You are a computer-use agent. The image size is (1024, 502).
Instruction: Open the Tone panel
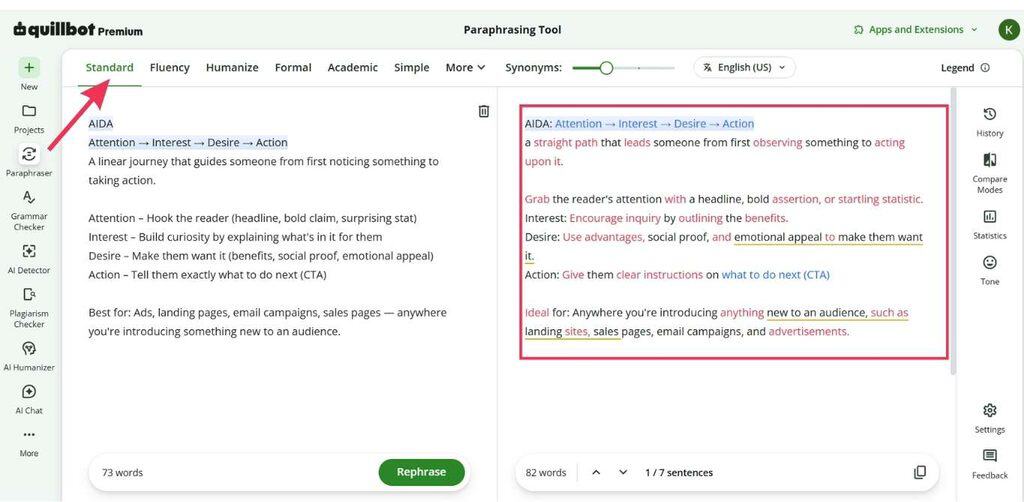(x=989, y=270)
